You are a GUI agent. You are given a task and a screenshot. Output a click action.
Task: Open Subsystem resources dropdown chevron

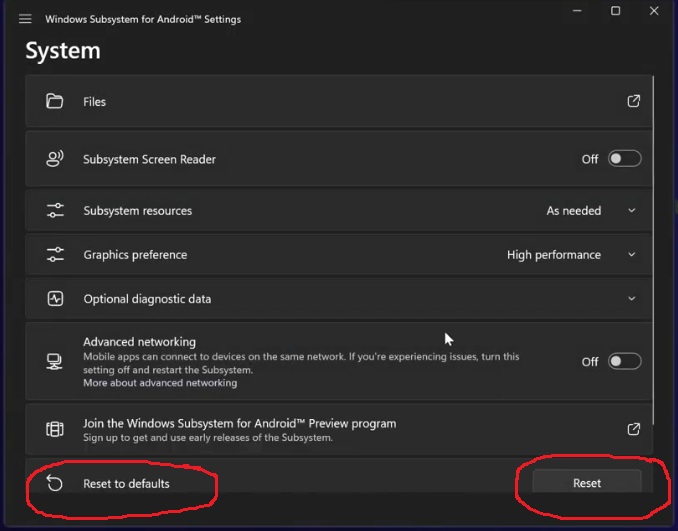click(632, 211)
